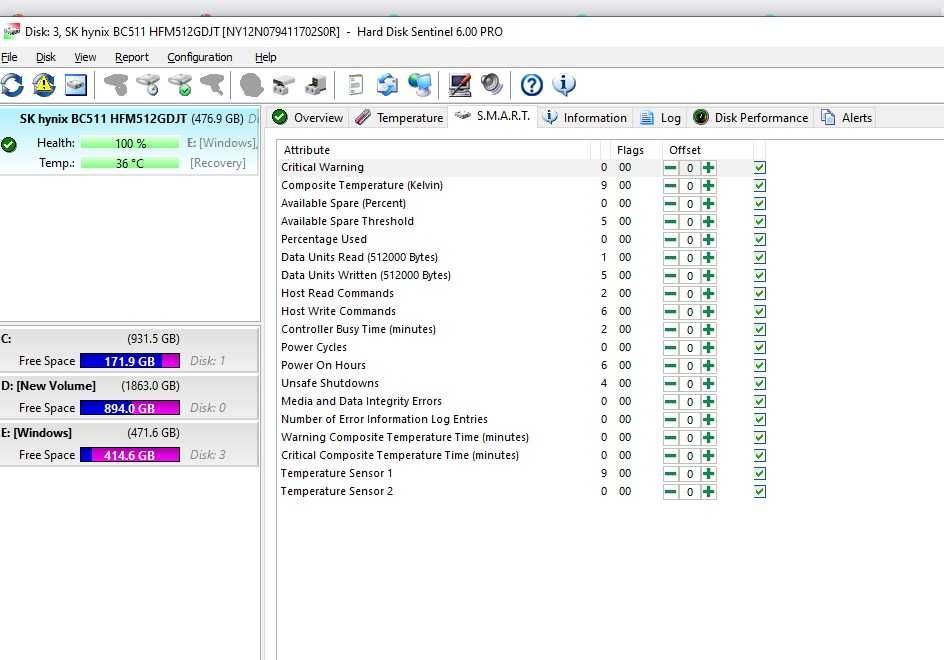The image size is (944, 660).
Task: Toggle the Percentage Used checkbox
Action: coord(760,240)
